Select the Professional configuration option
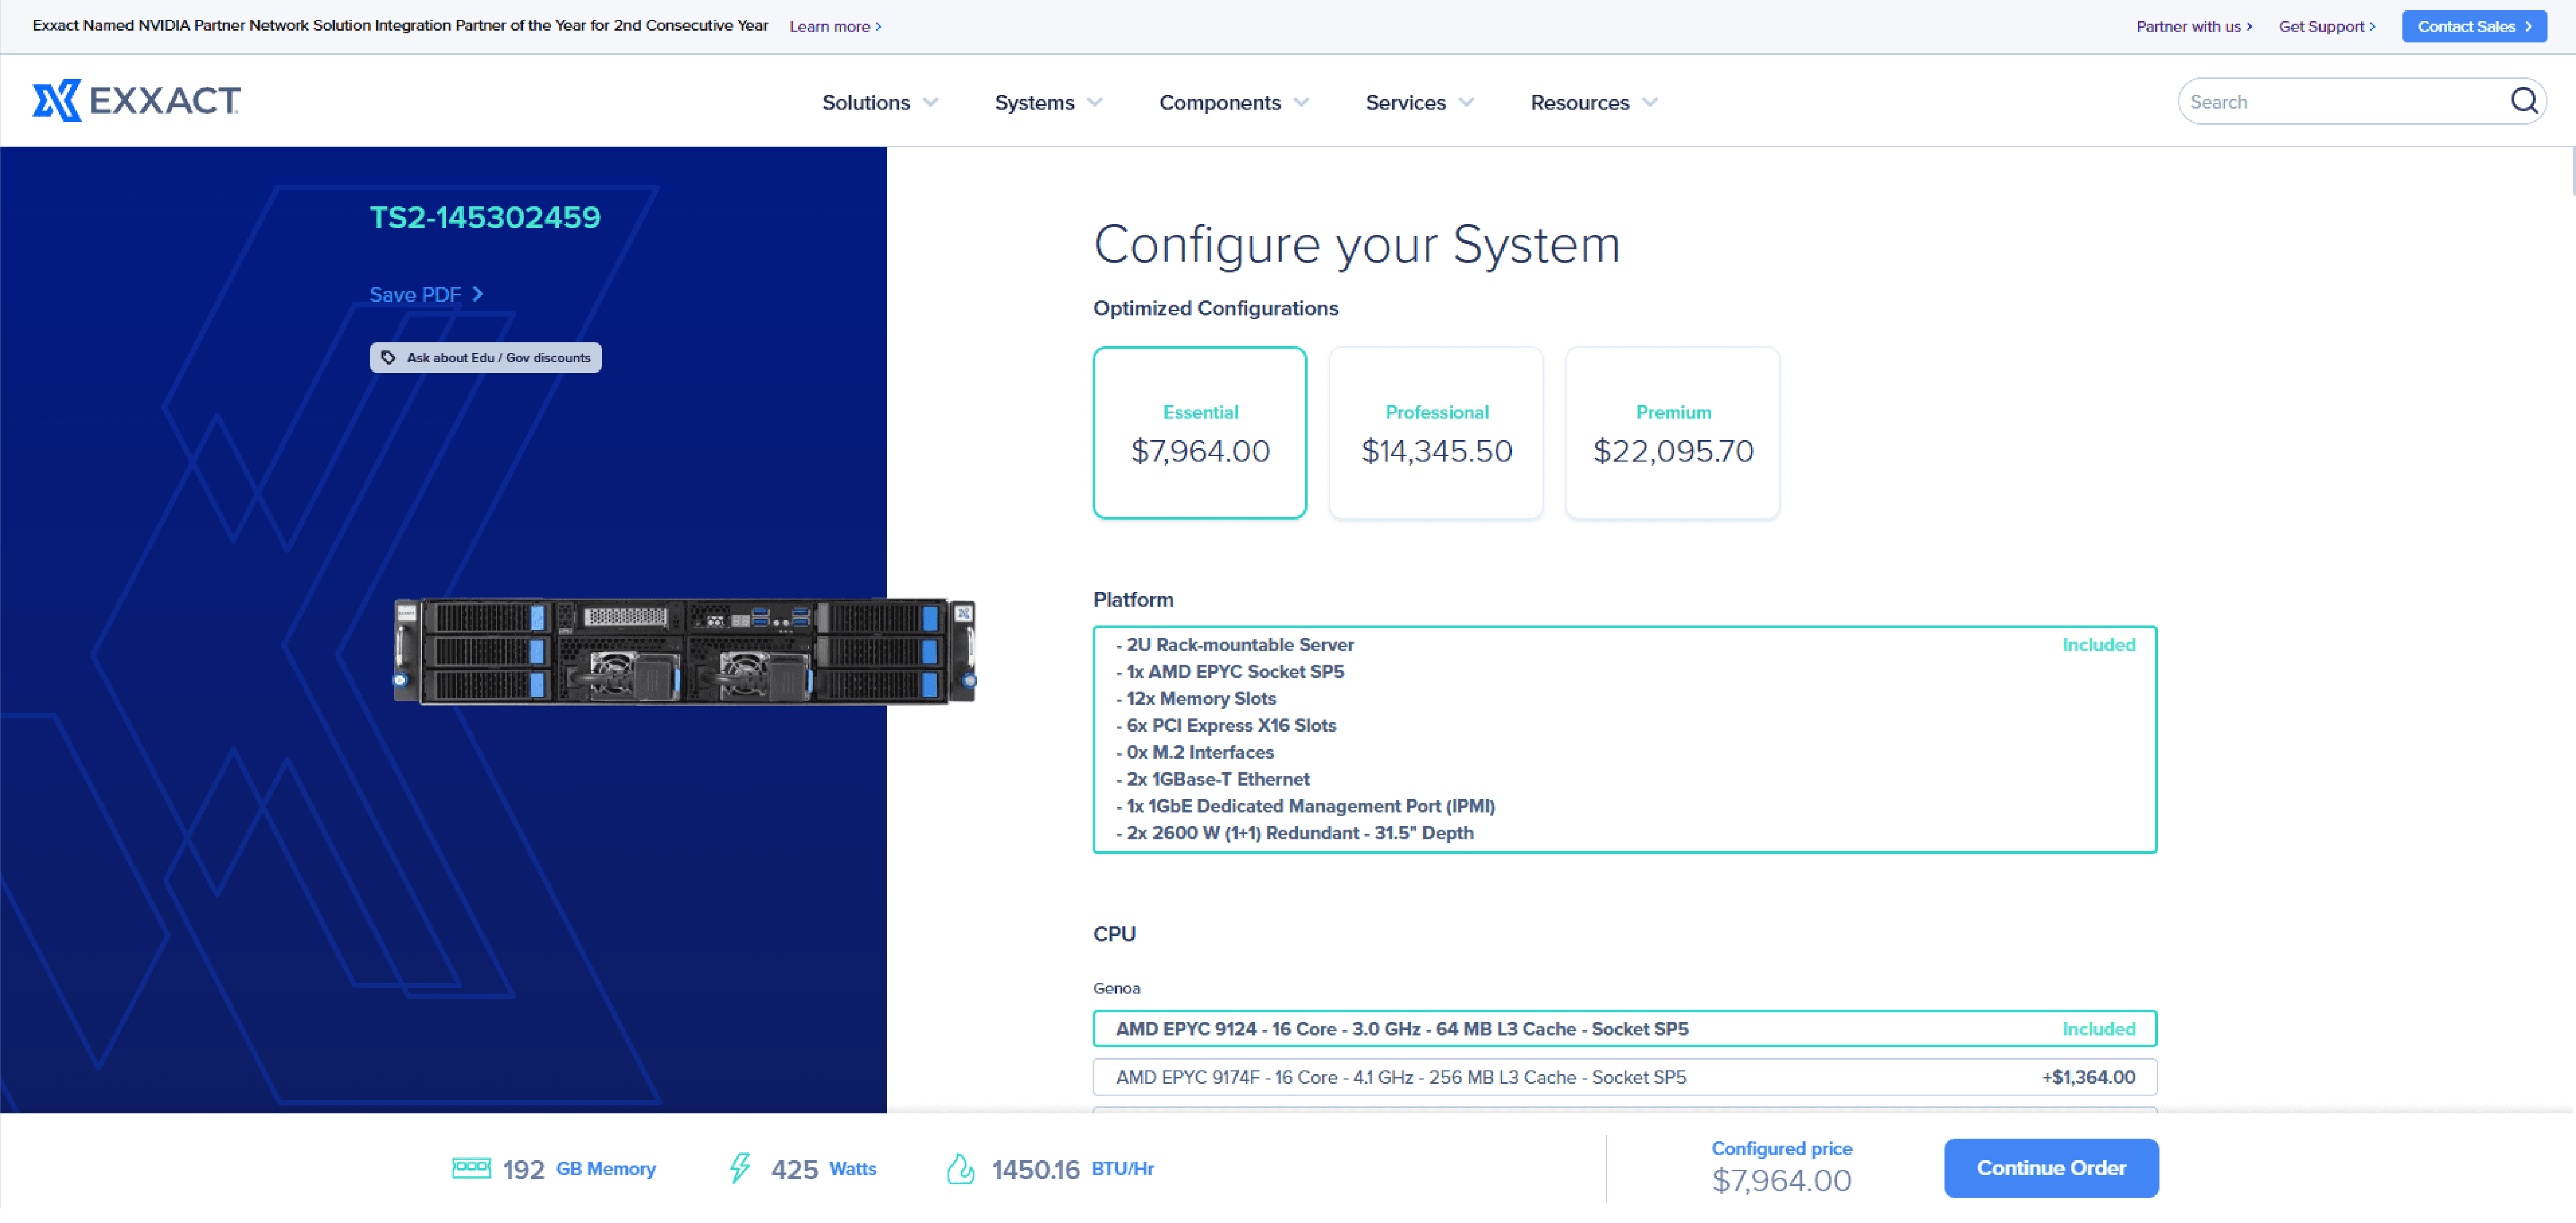2576x1223 pixels. tap(1436, 433)
